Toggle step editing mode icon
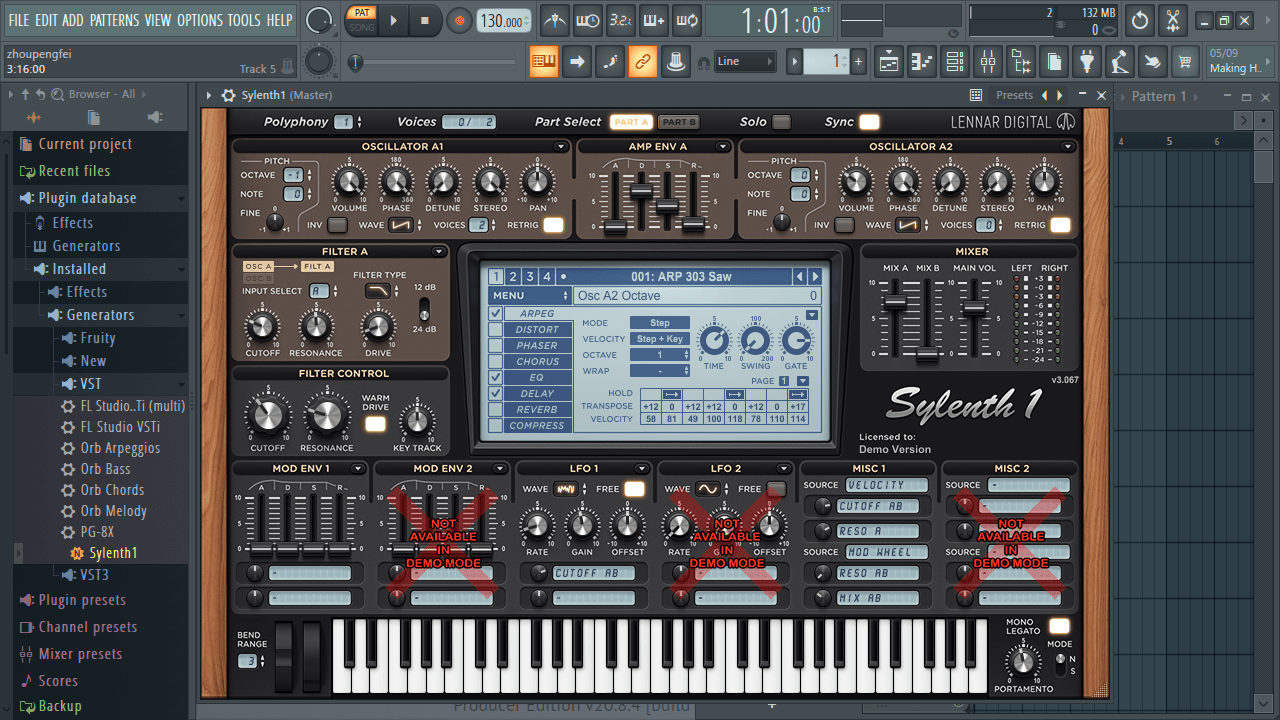The width and height of the screenshot is (1280, 720). 610,61
